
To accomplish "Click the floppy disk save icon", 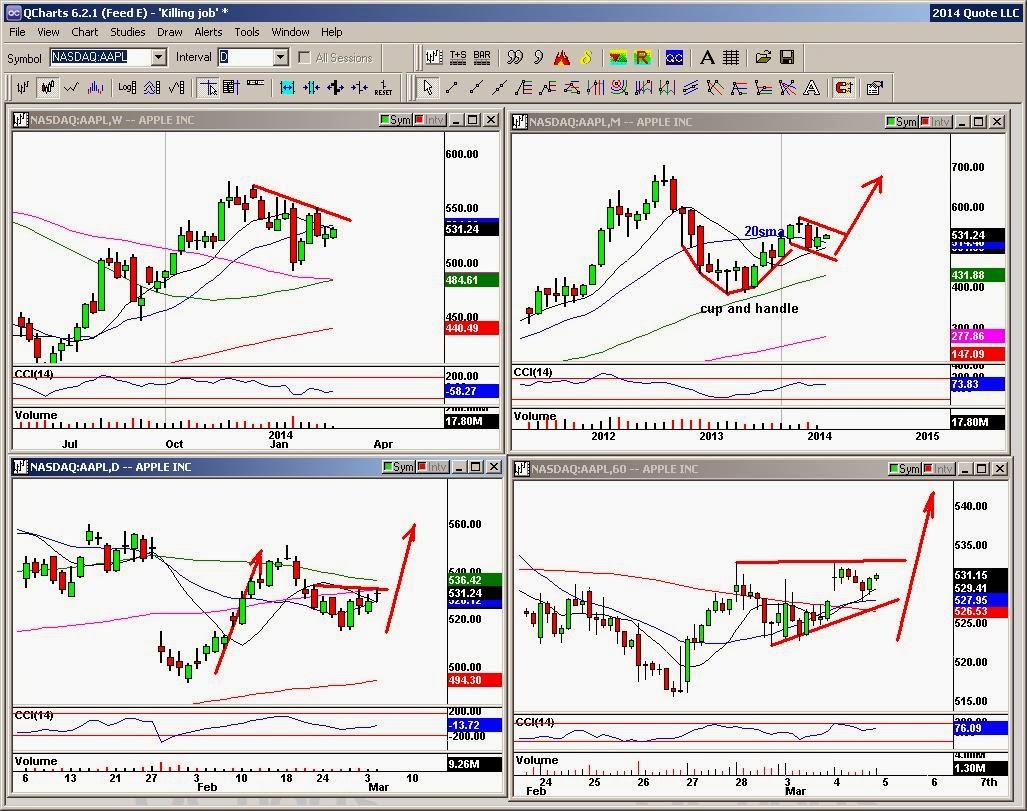I will click(787, 58).
